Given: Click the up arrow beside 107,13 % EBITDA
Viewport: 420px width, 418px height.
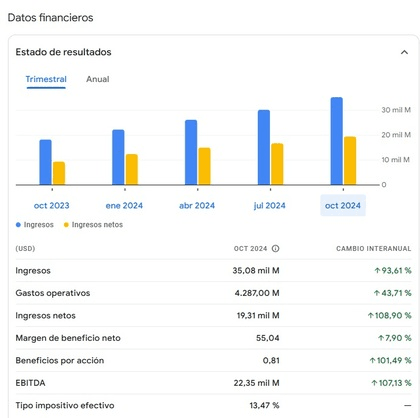Looking at the screenshot, I should [374, 383].
